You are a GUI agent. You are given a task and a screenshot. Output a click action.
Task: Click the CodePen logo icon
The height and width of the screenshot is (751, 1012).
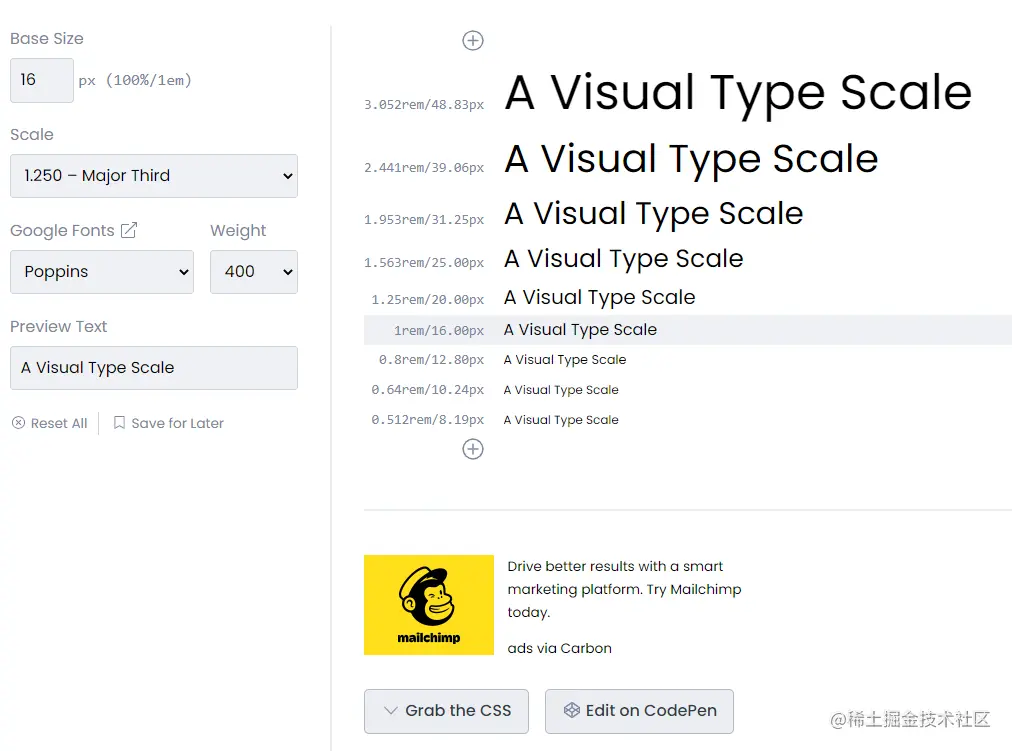point(572,710)
